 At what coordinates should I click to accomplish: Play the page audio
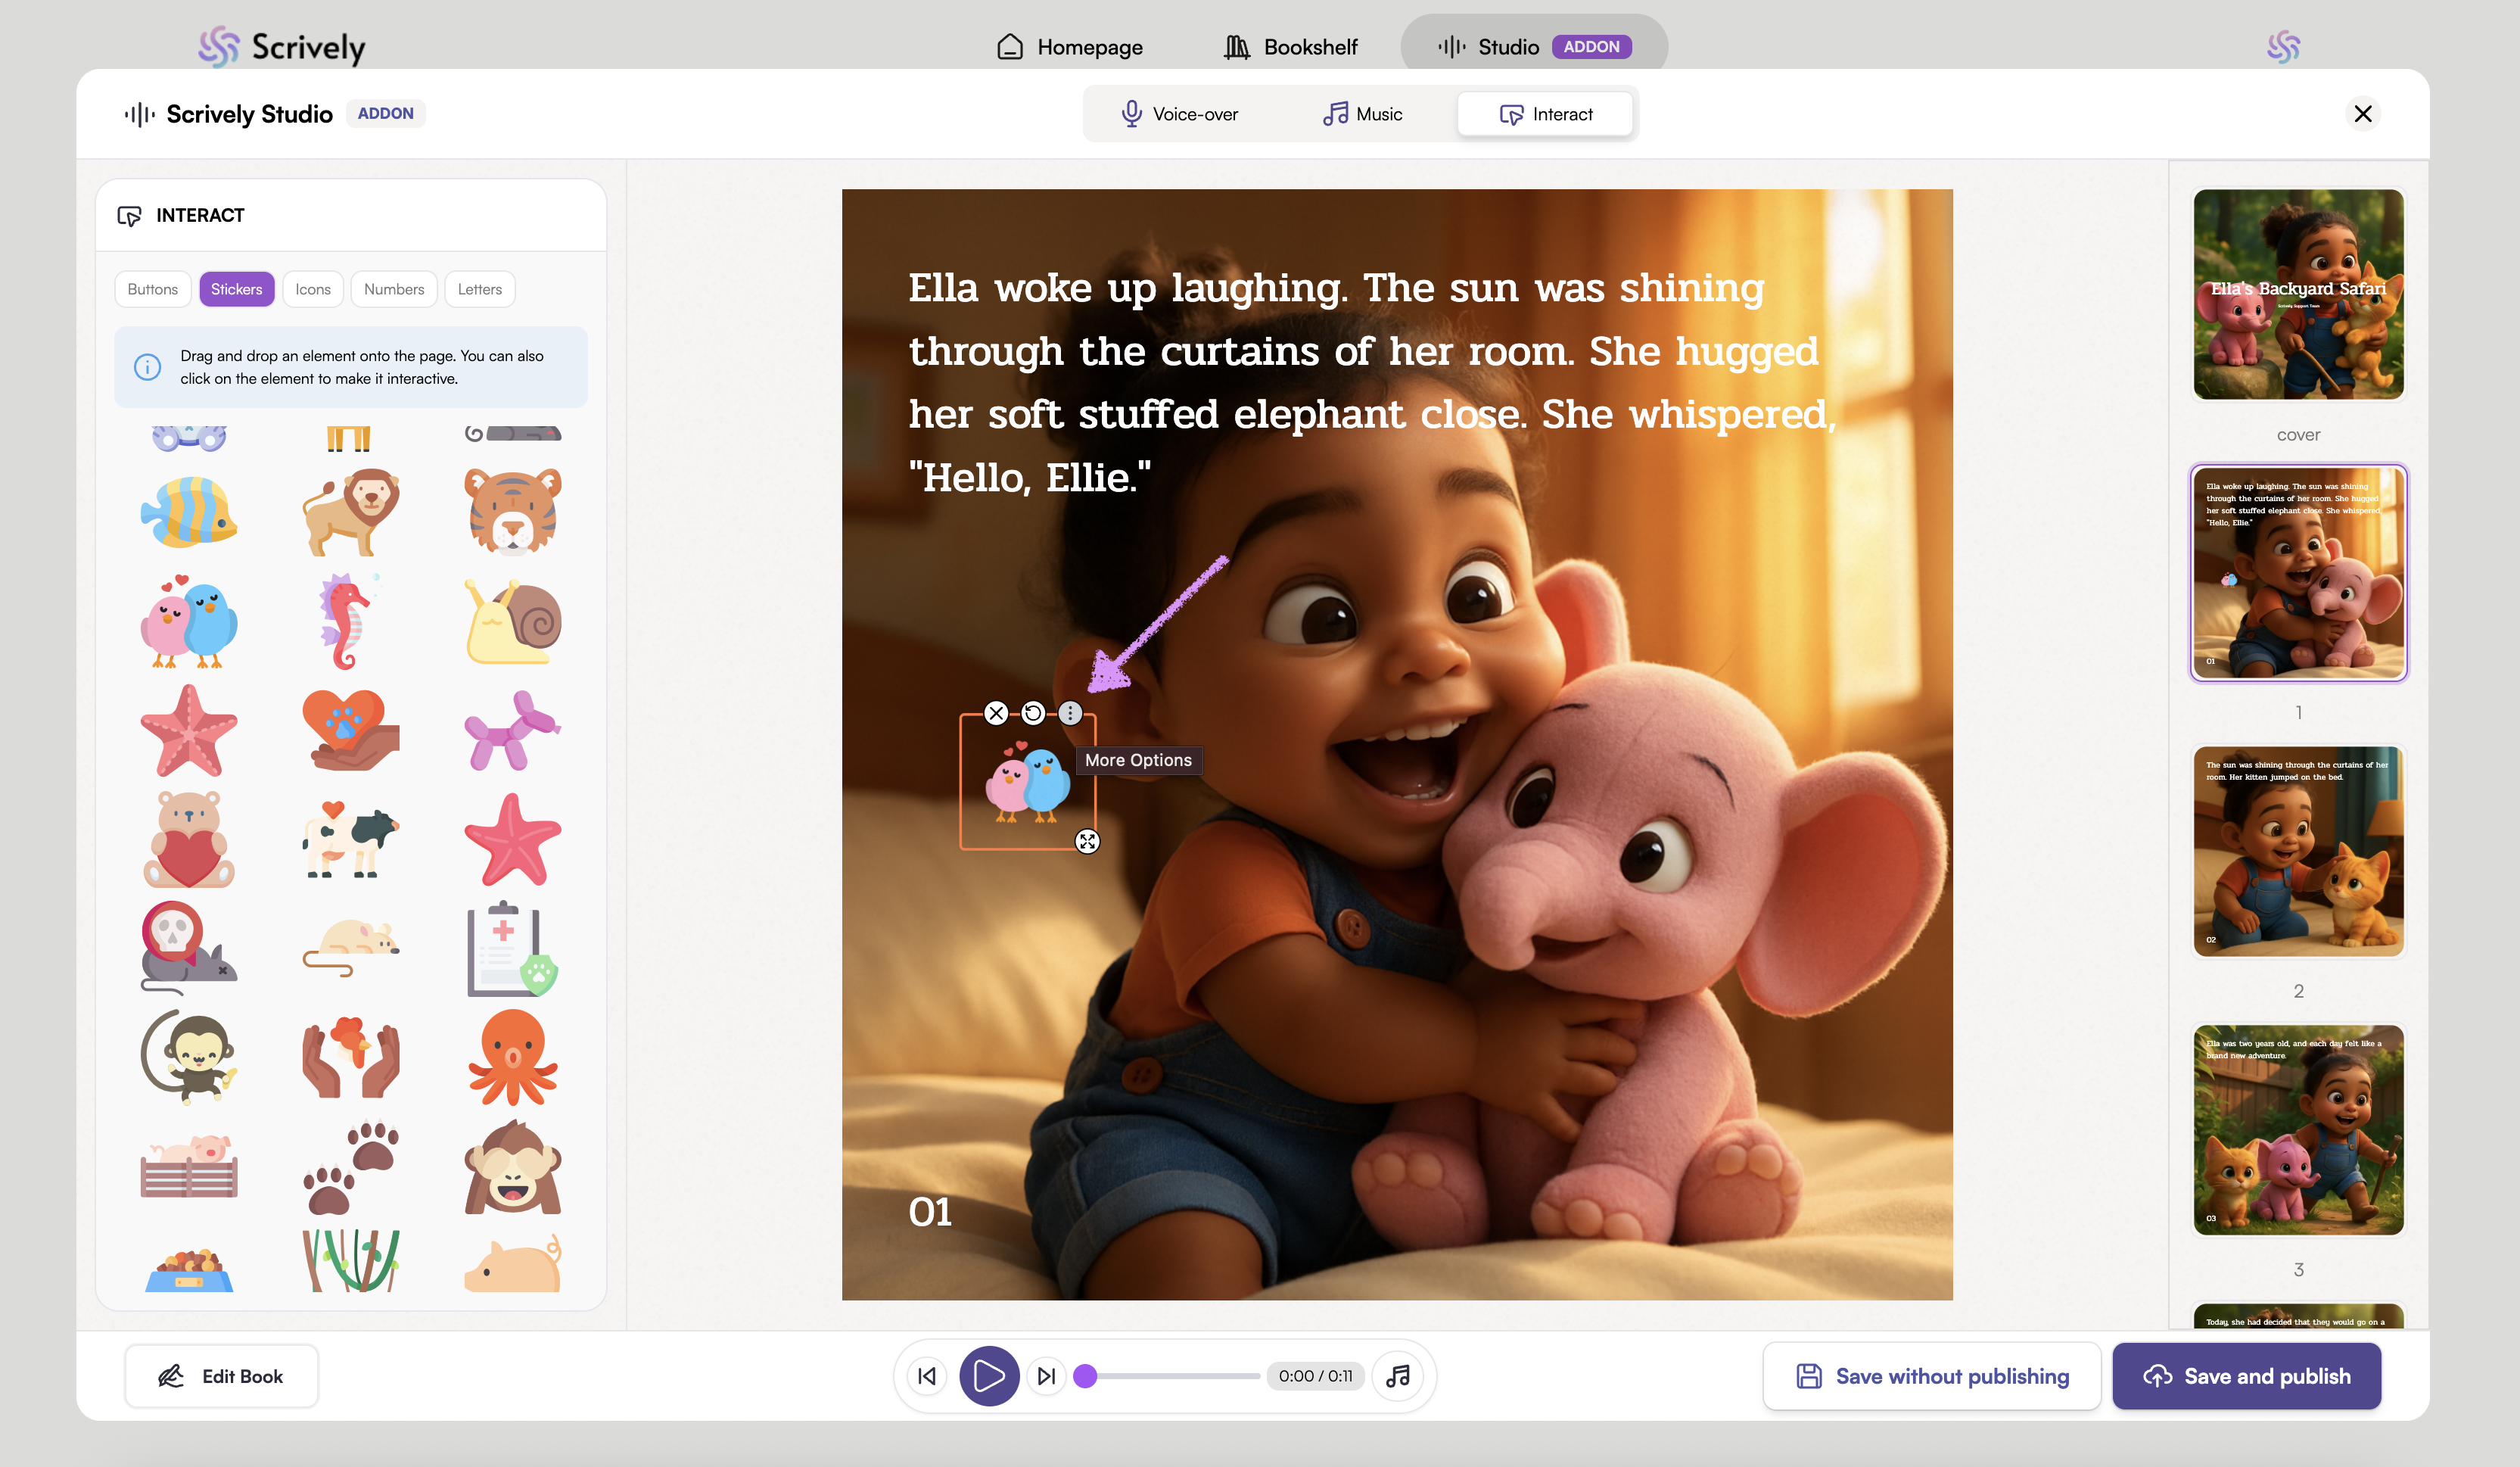(x=988, y=1376)
